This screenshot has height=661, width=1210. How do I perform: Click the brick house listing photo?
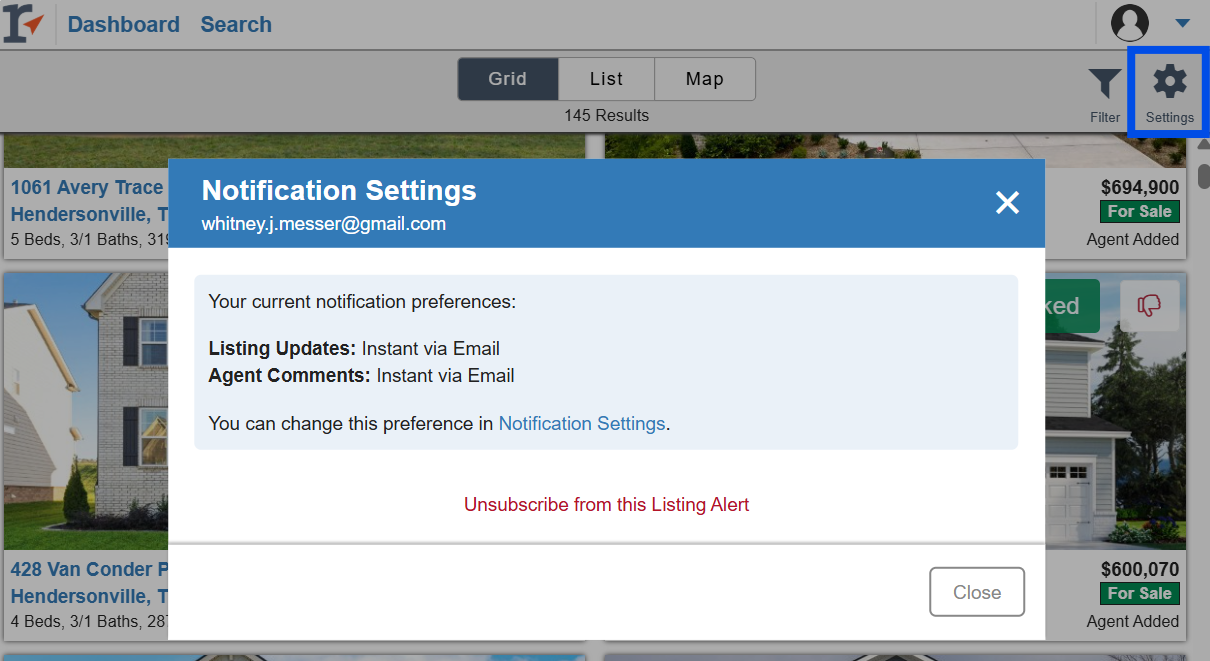pyautogui.click(x=85, y=410)
